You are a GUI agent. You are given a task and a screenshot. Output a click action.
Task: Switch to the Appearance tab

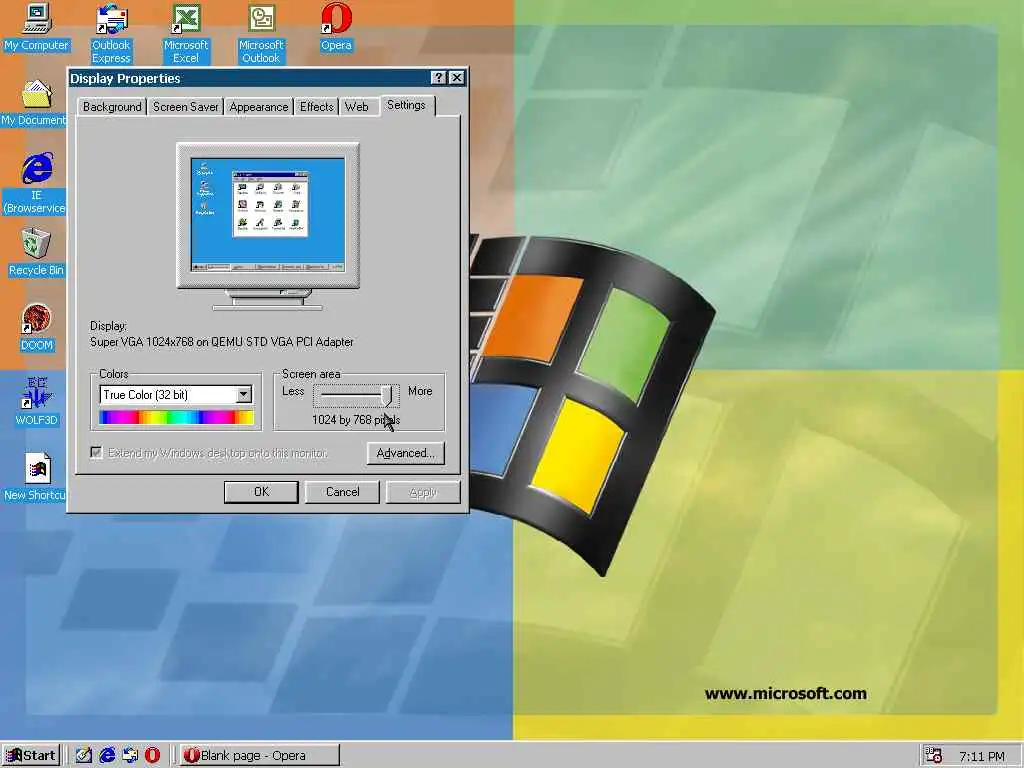pyautogui.click(x=259, y=107)
